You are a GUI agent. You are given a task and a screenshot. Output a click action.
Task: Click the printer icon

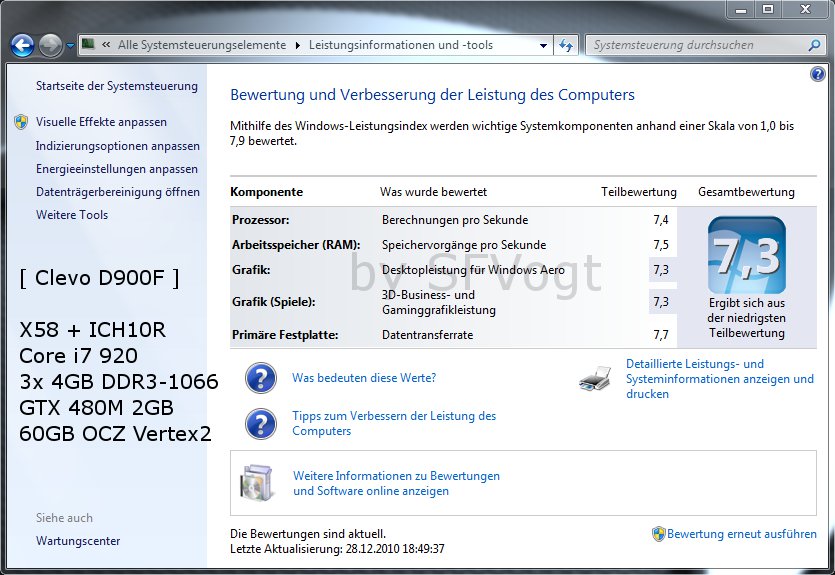point(595,379)
